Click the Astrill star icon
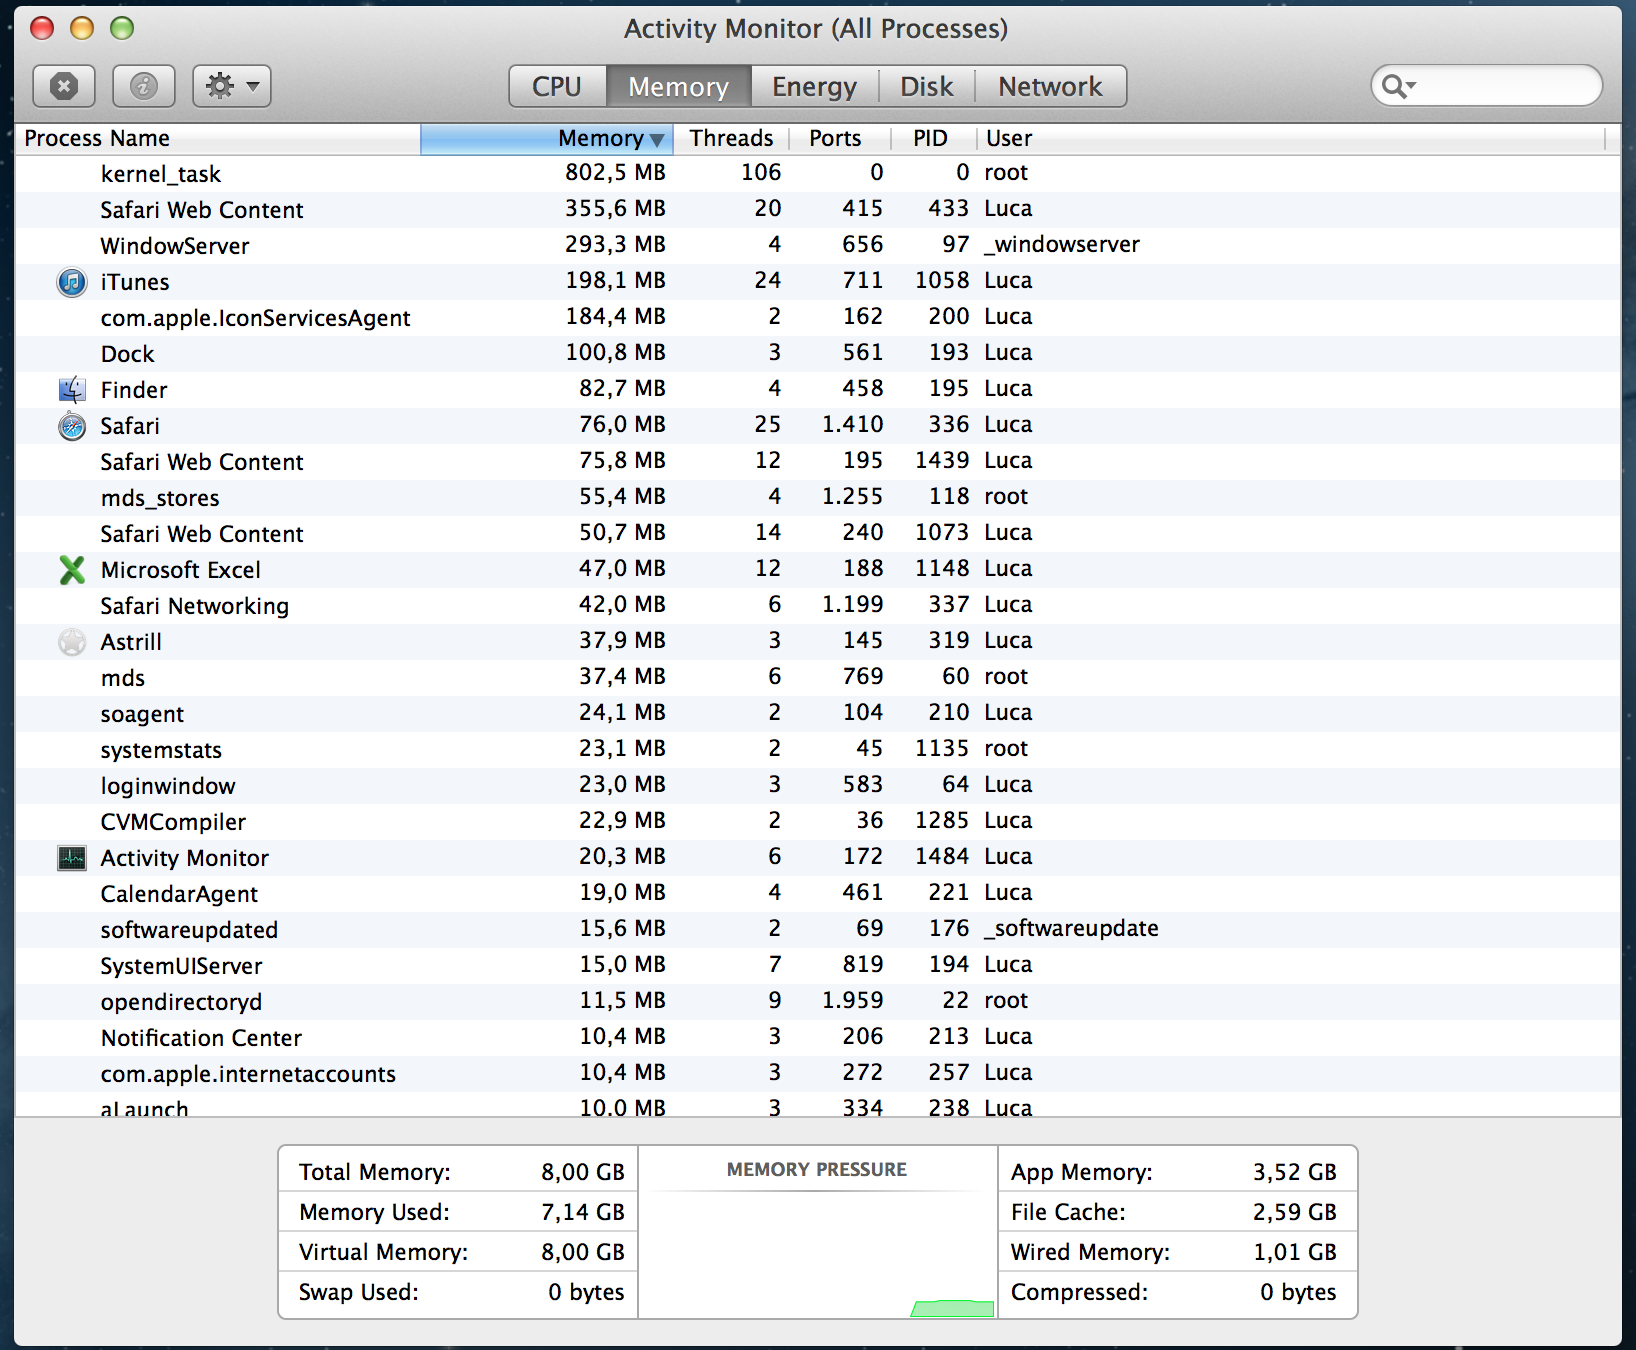Screen dimensions: 1636x1350 (72, 642)
